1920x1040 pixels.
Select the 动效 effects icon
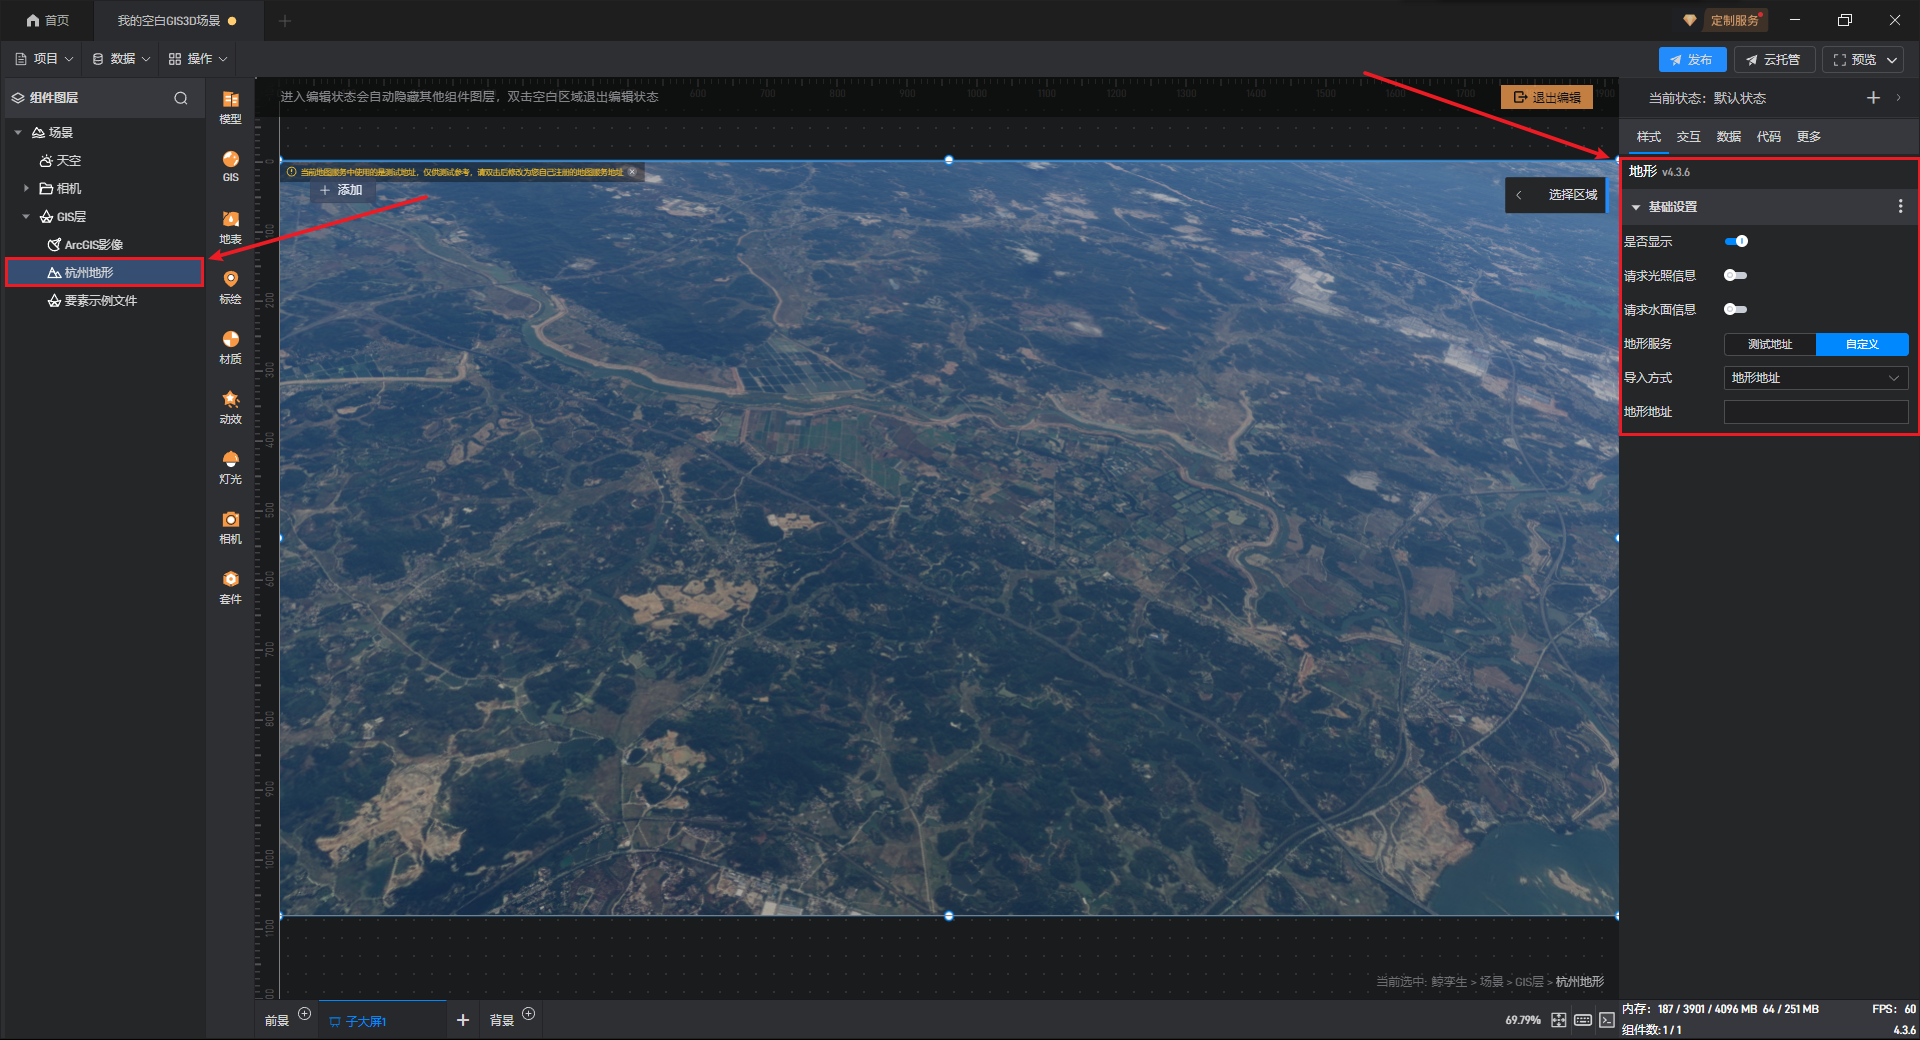[230, 406]
